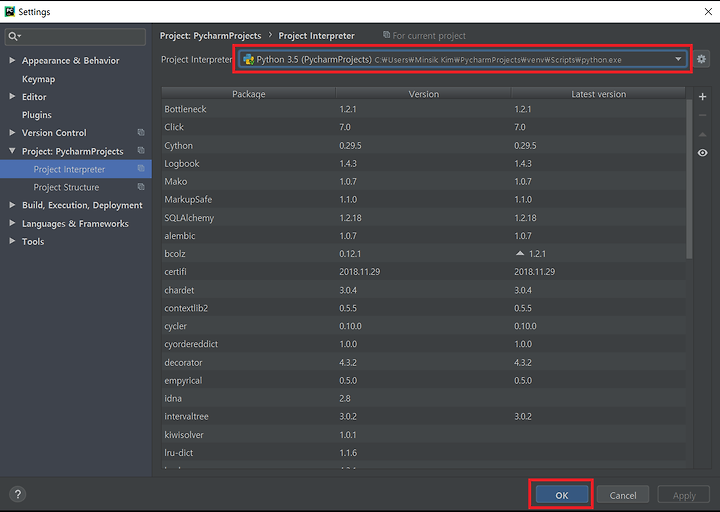720x512 pixels.
Task: Select the certifi package row
Action: 423,271
